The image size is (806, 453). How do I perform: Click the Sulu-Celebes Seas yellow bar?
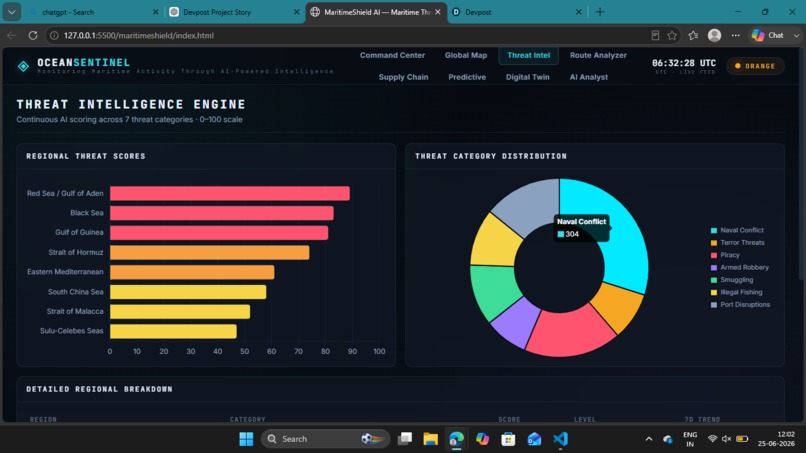[173, 331]
